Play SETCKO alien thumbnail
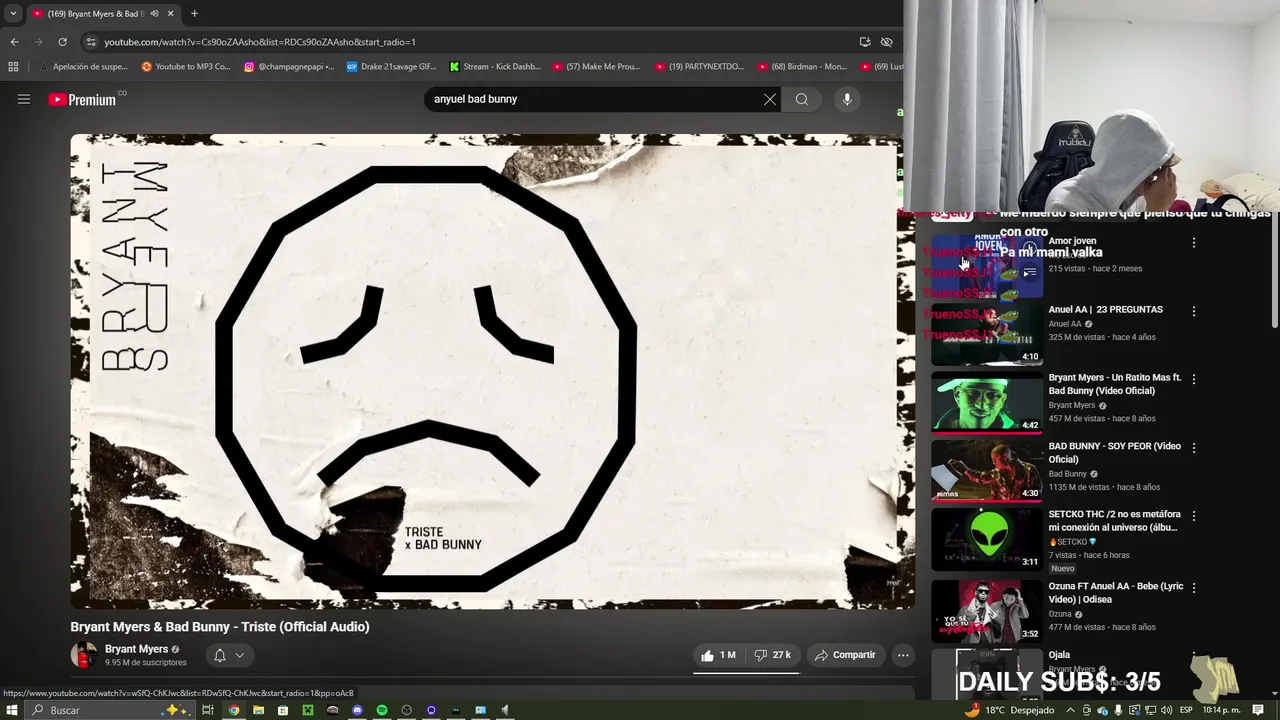 [x=987, y=540]
